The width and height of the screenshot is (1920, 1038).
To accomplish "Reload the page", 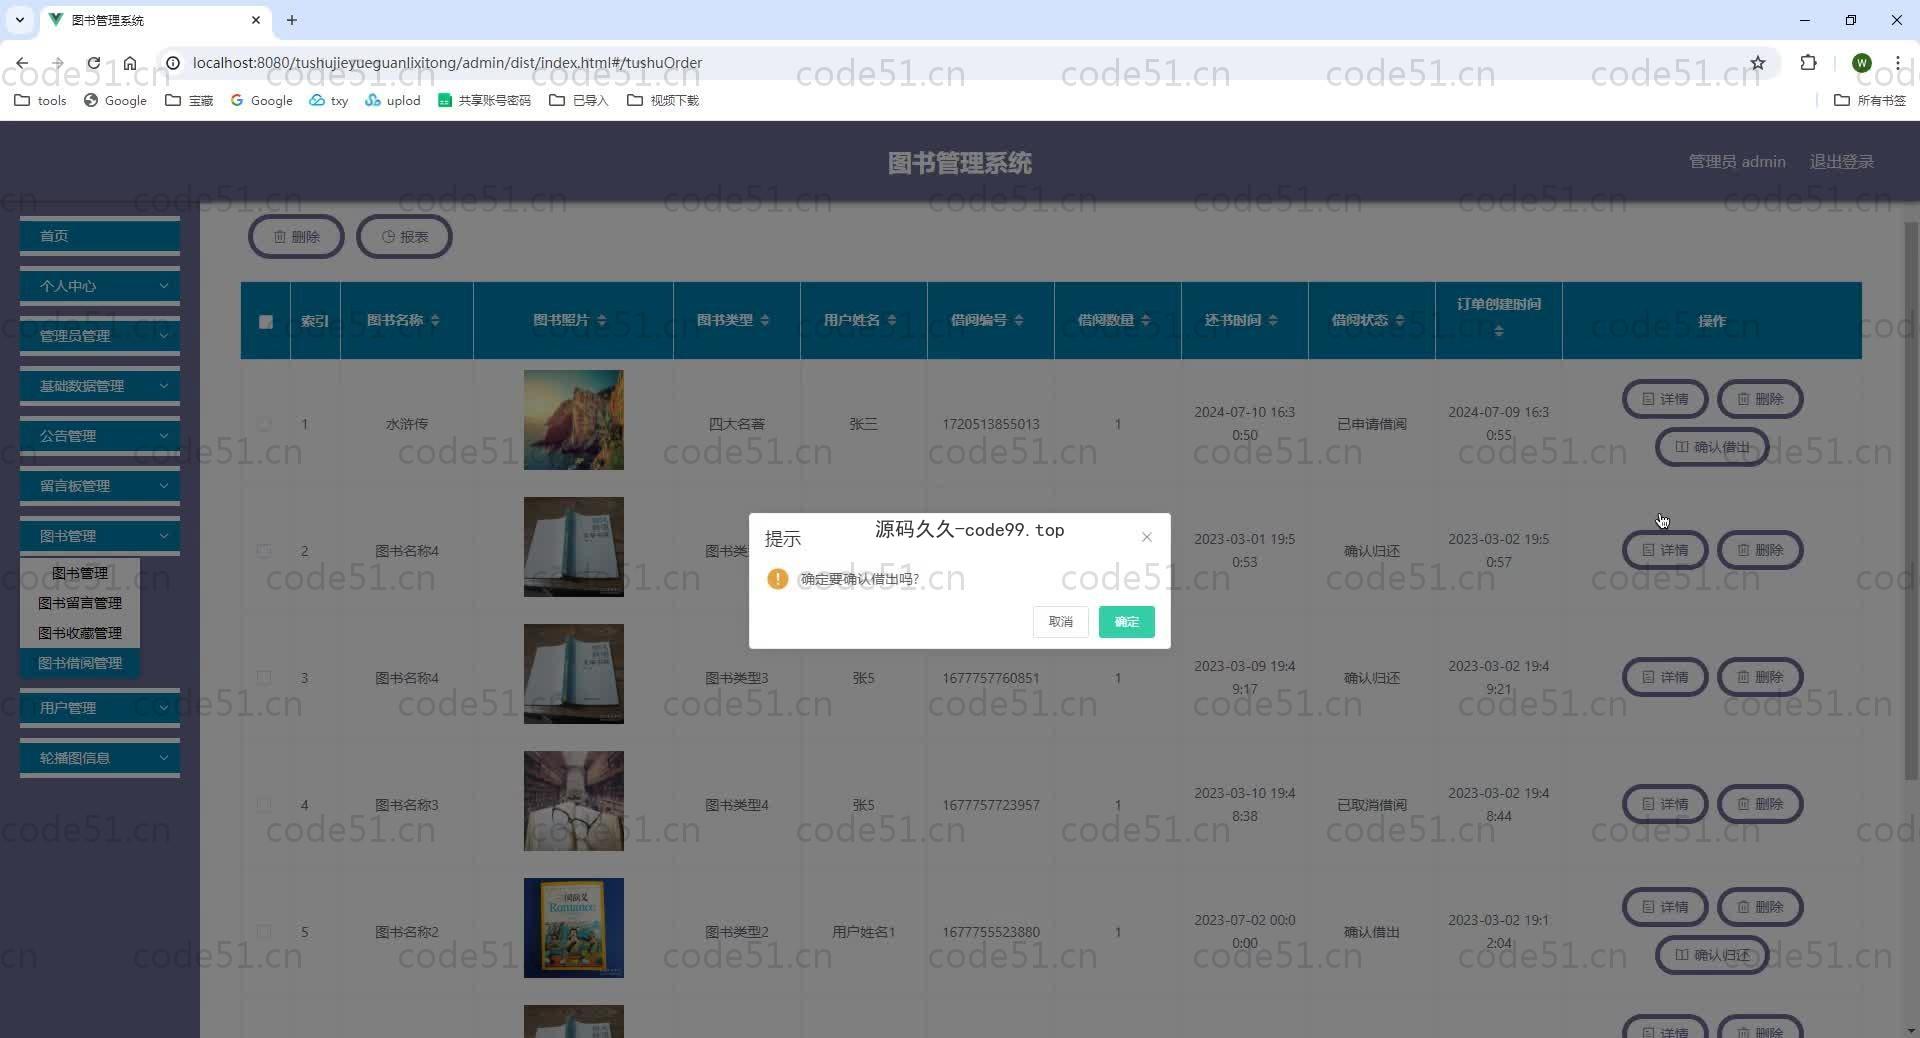I will [x=93, y=63].
